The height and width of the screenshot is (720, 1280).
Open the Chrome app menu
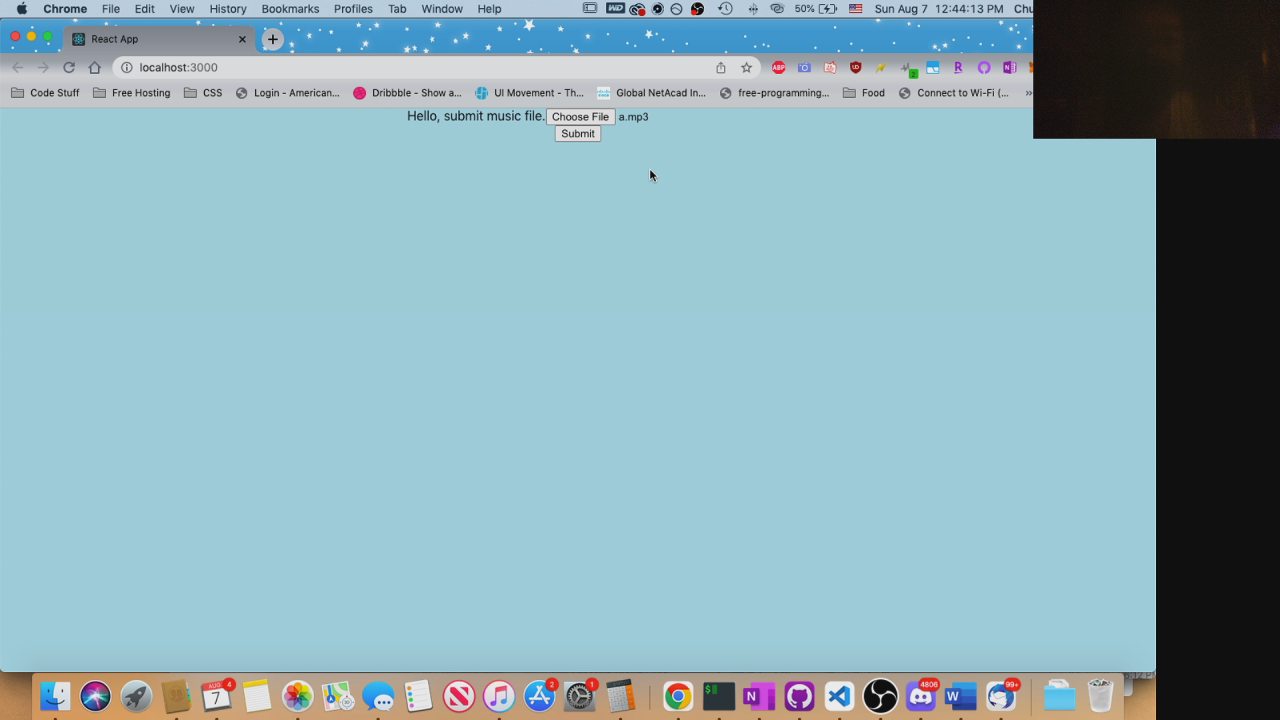click(65, 9)
